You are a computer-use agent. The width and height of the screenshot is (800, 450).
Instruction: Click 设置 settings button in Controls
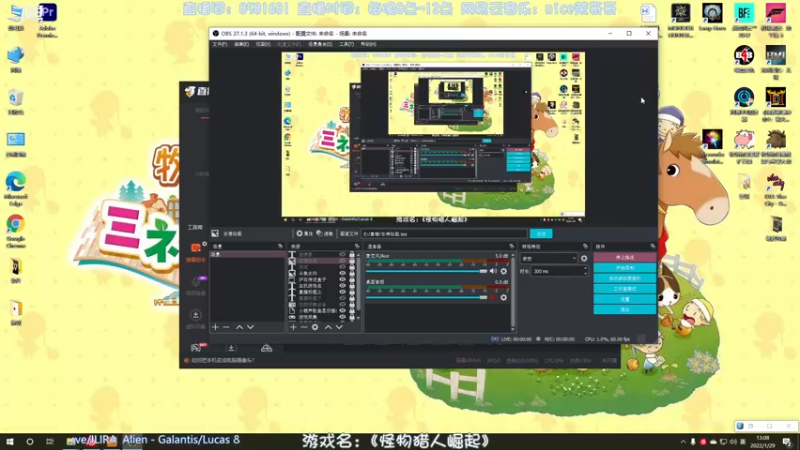pyautogui.click(x=624, y=299)
